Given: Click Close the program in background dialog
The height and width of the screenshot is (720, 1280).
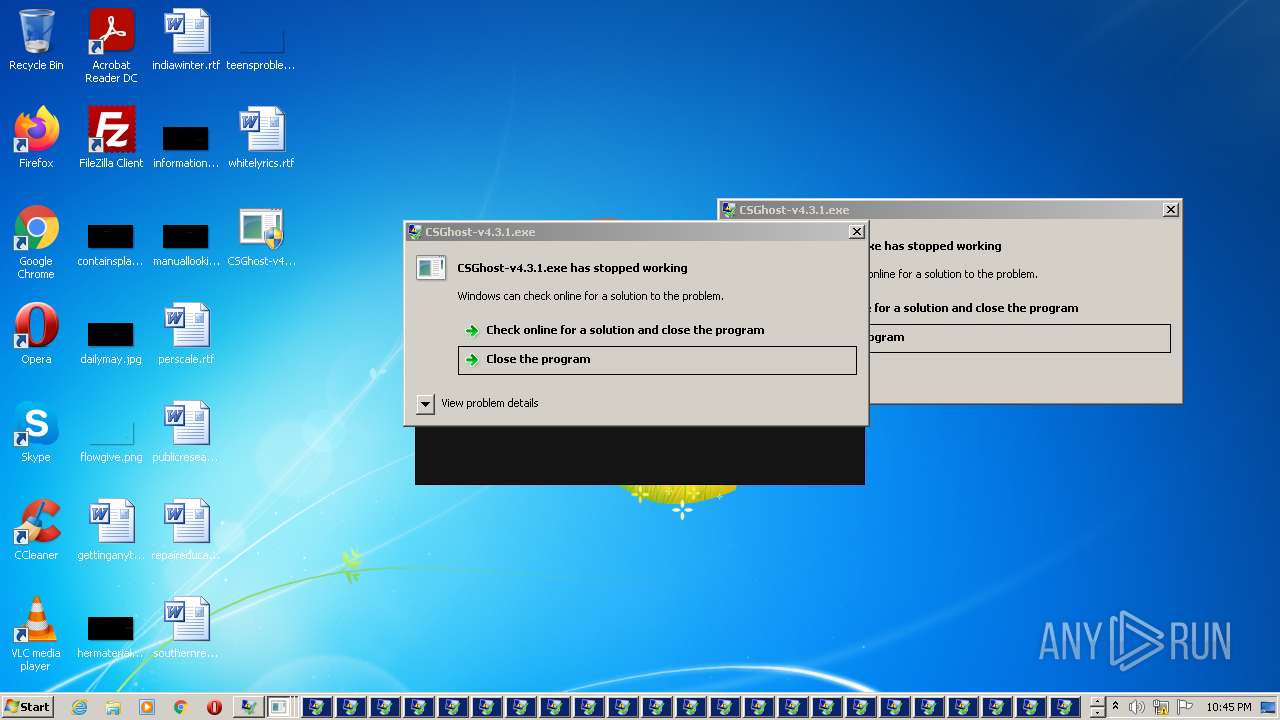Looking at the screenshot, I should coord(1020,338).
